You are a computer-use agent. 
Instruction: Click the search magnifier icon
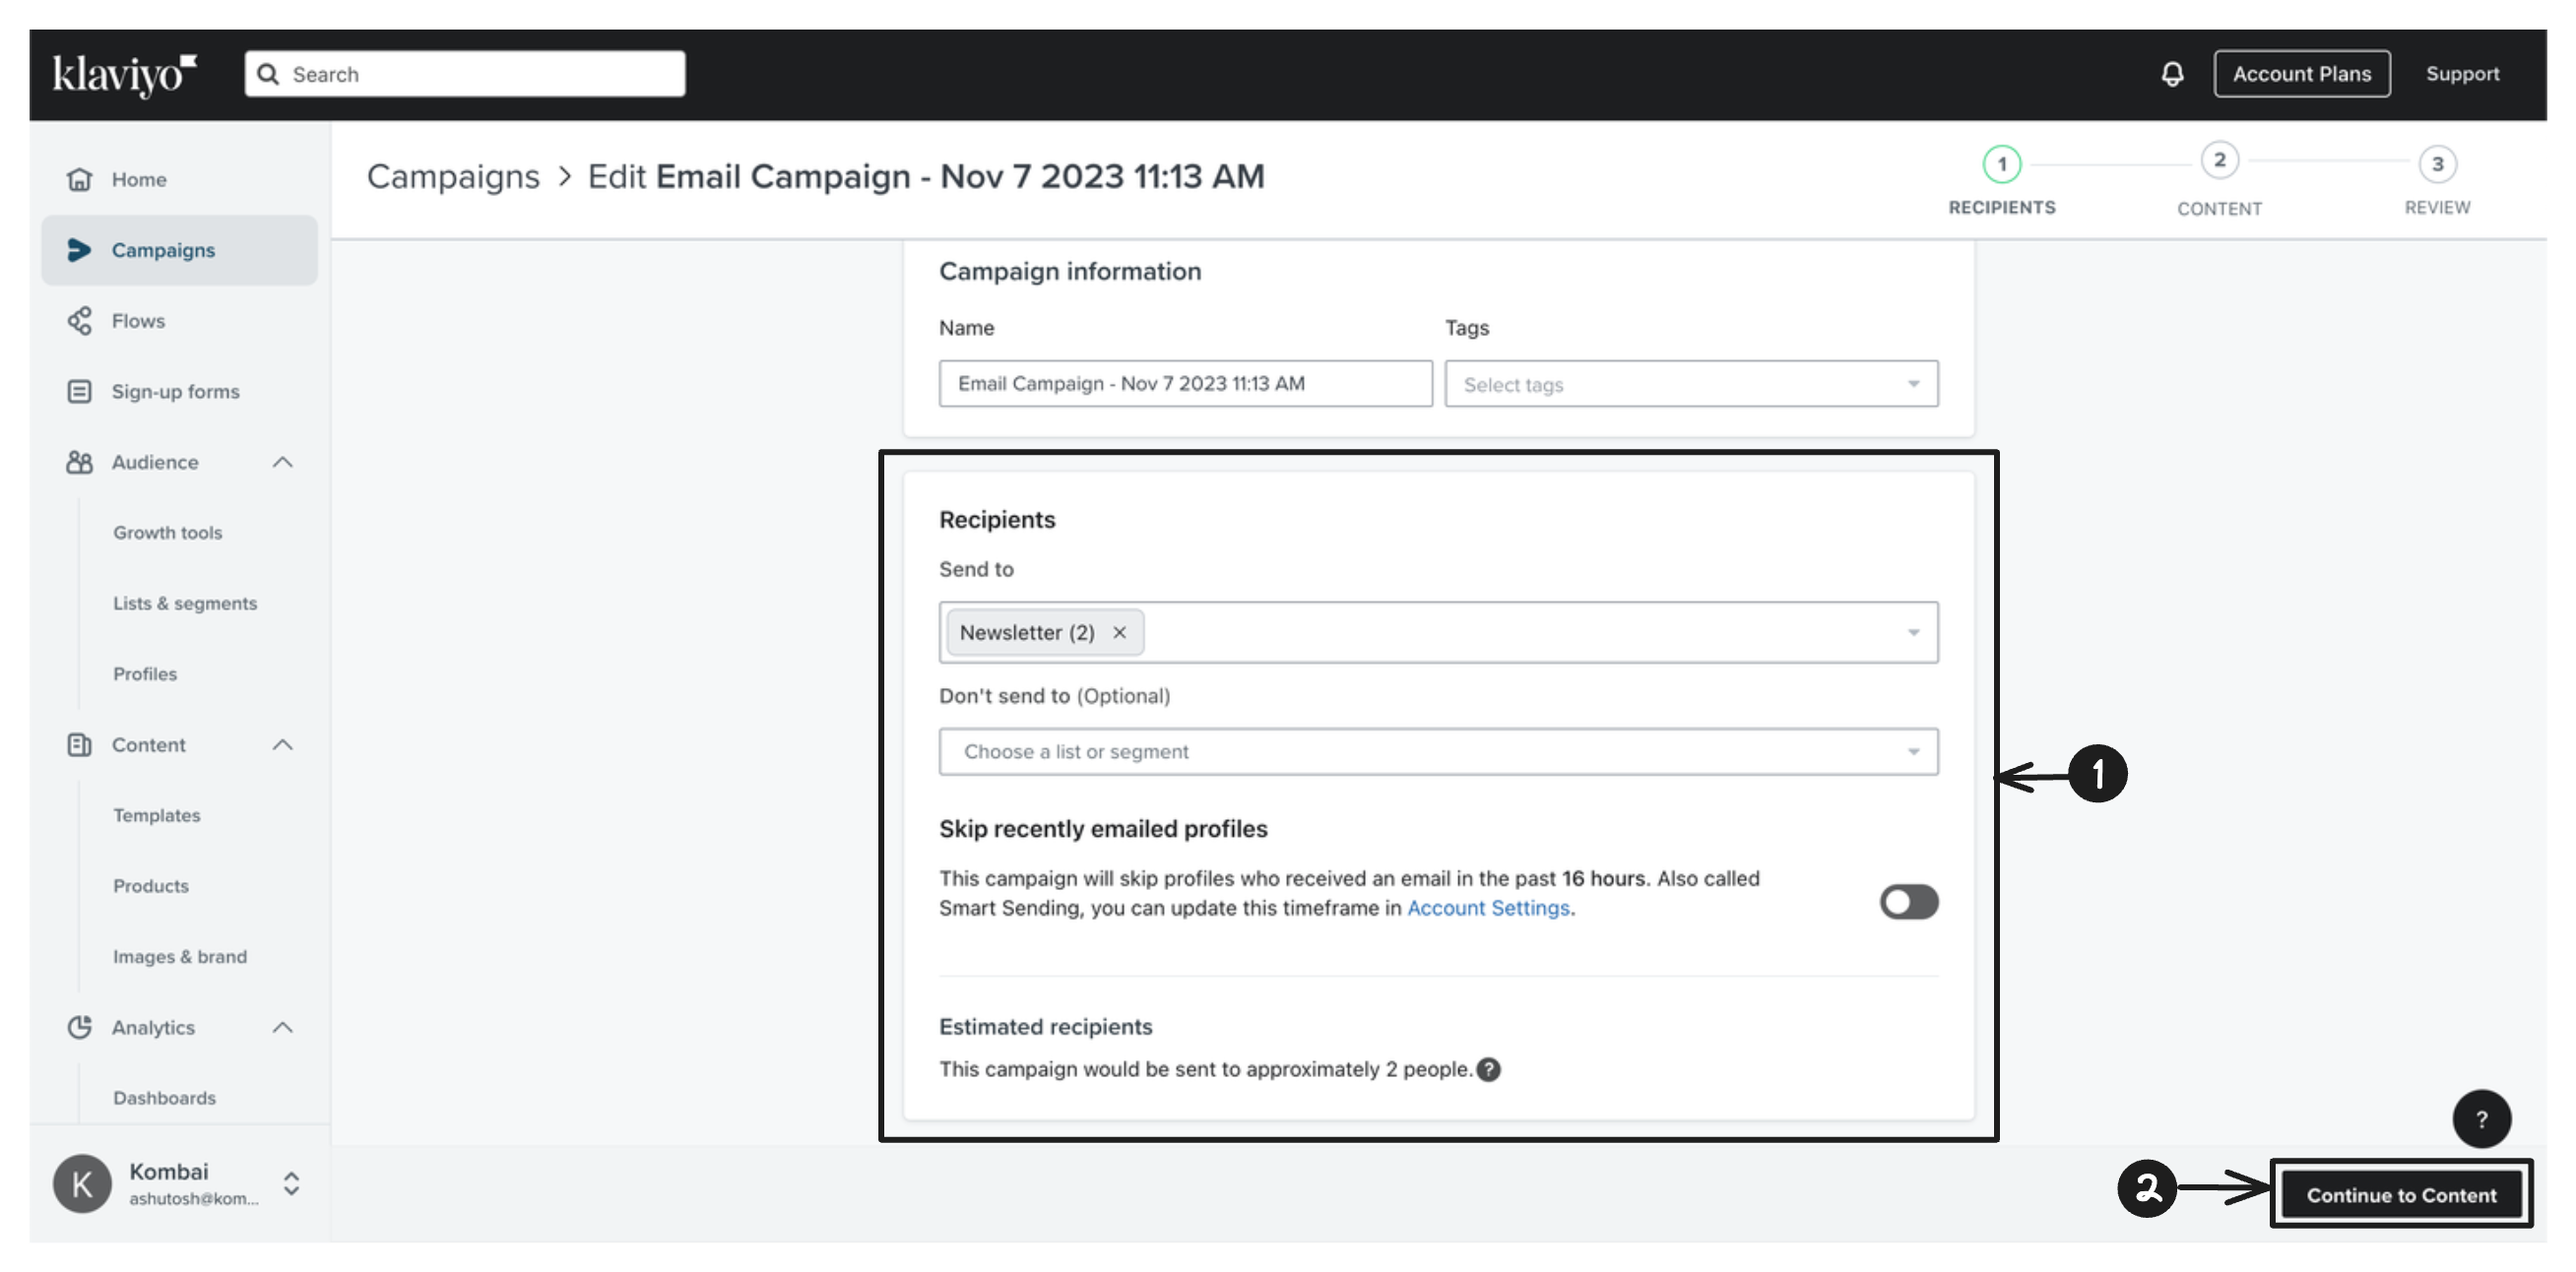268,74
